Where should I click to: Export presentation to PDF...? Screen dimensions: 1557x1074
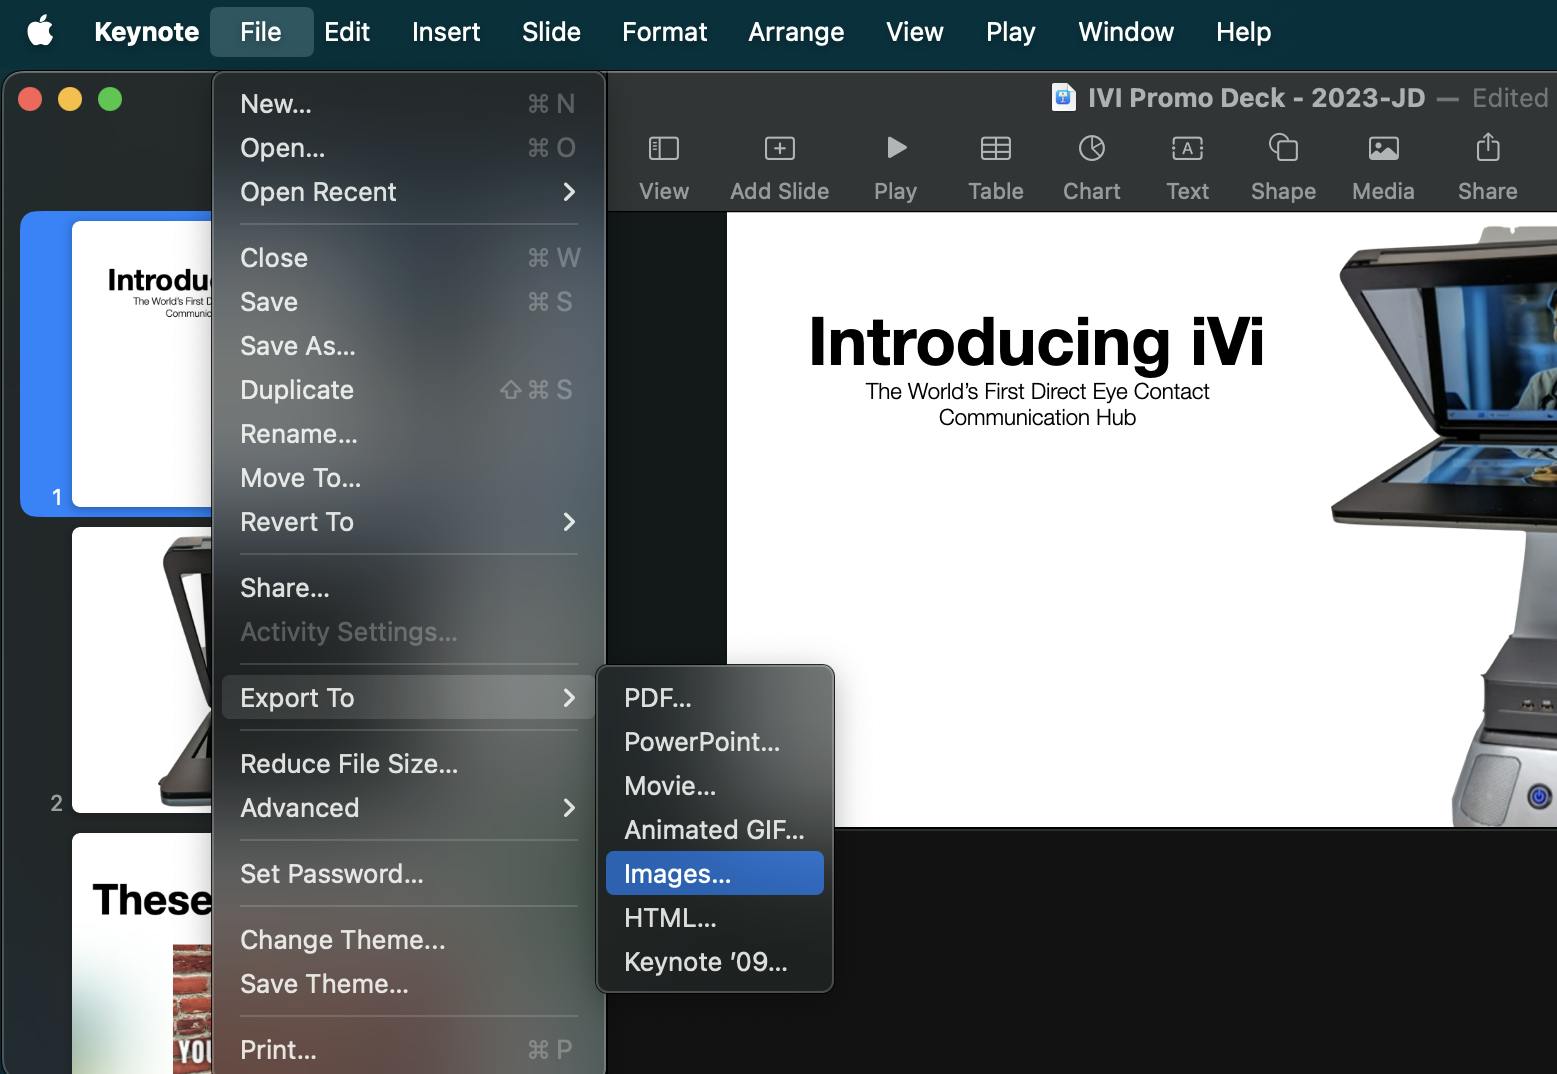click(x=715, y=698)
